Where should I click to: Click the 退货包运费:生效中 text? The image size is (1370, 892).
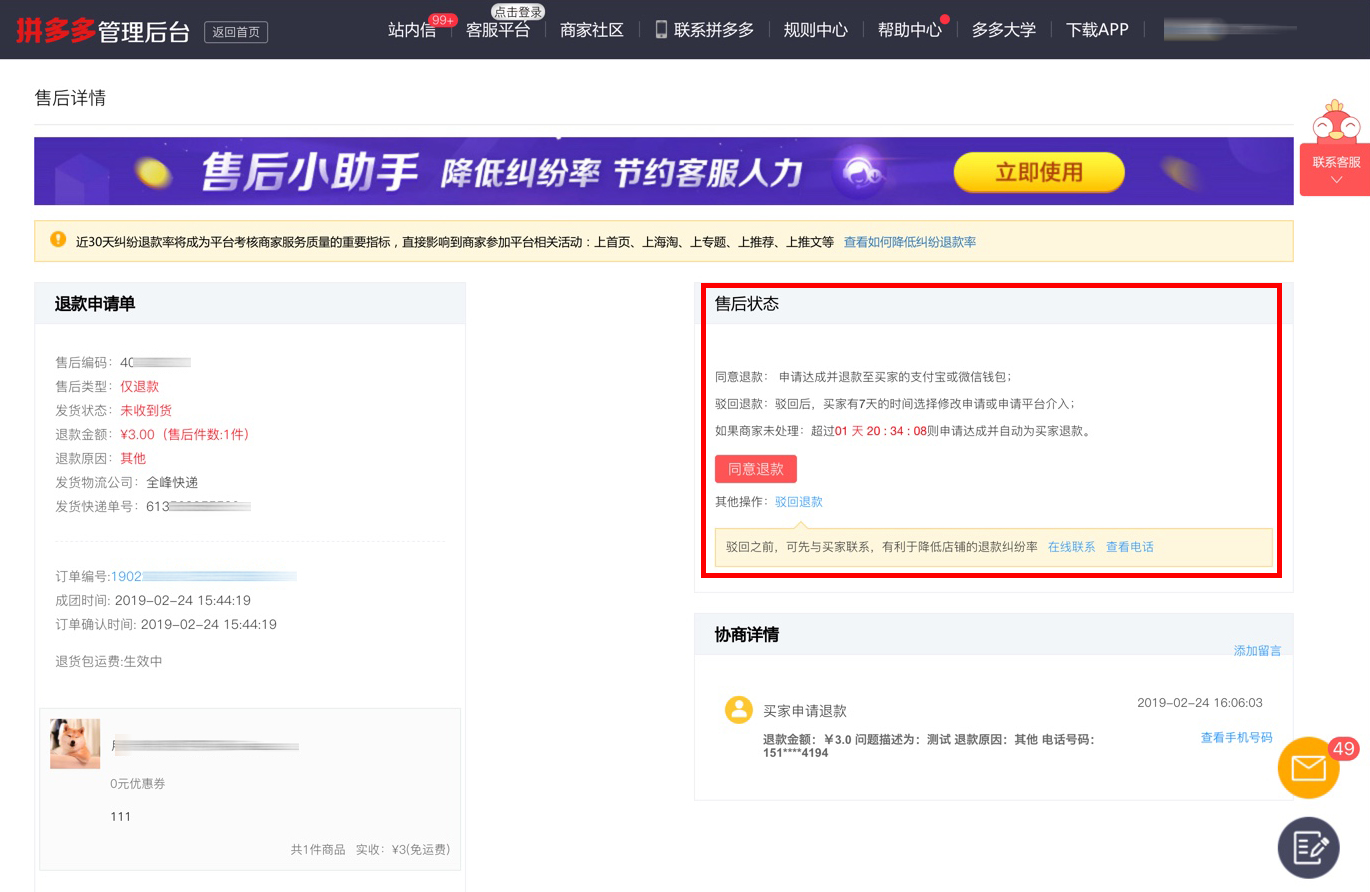[109, 662]
